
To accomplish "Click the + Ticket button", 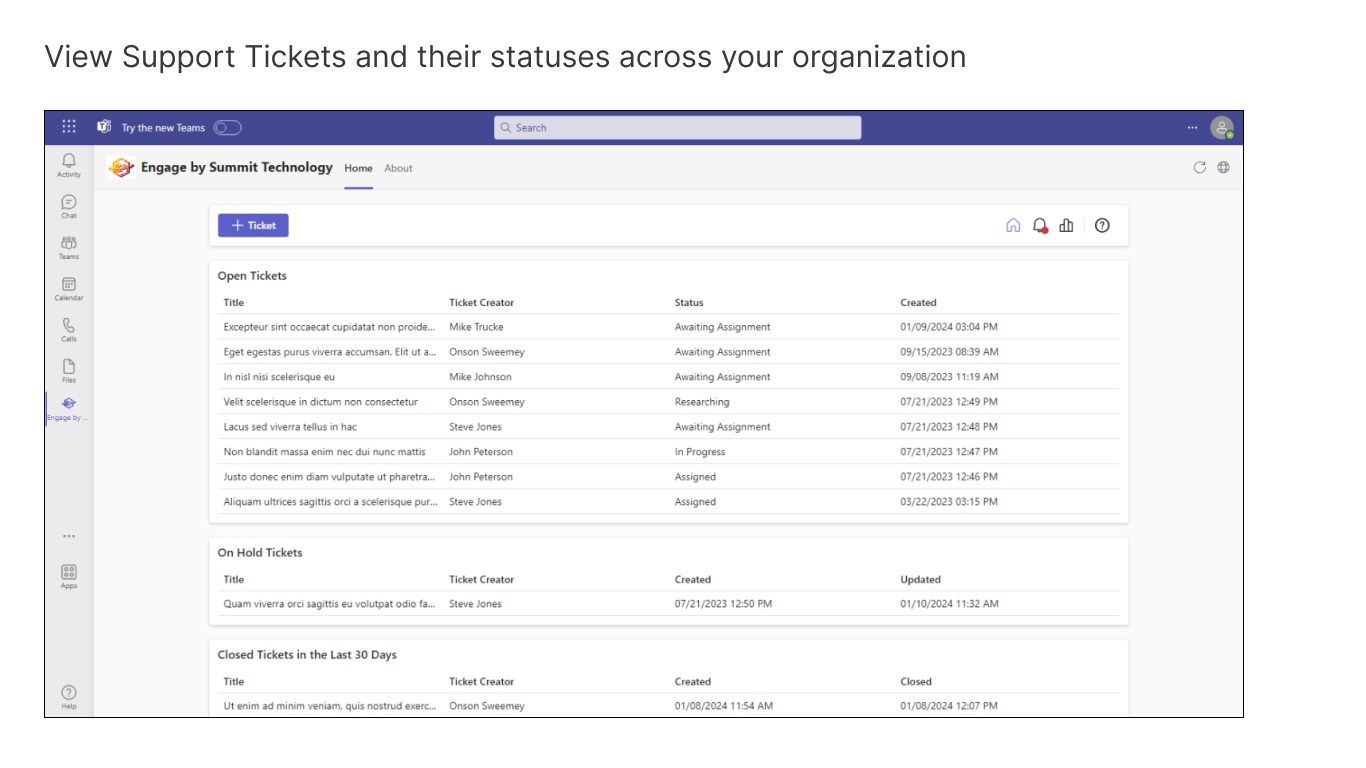I will point(253,226).
